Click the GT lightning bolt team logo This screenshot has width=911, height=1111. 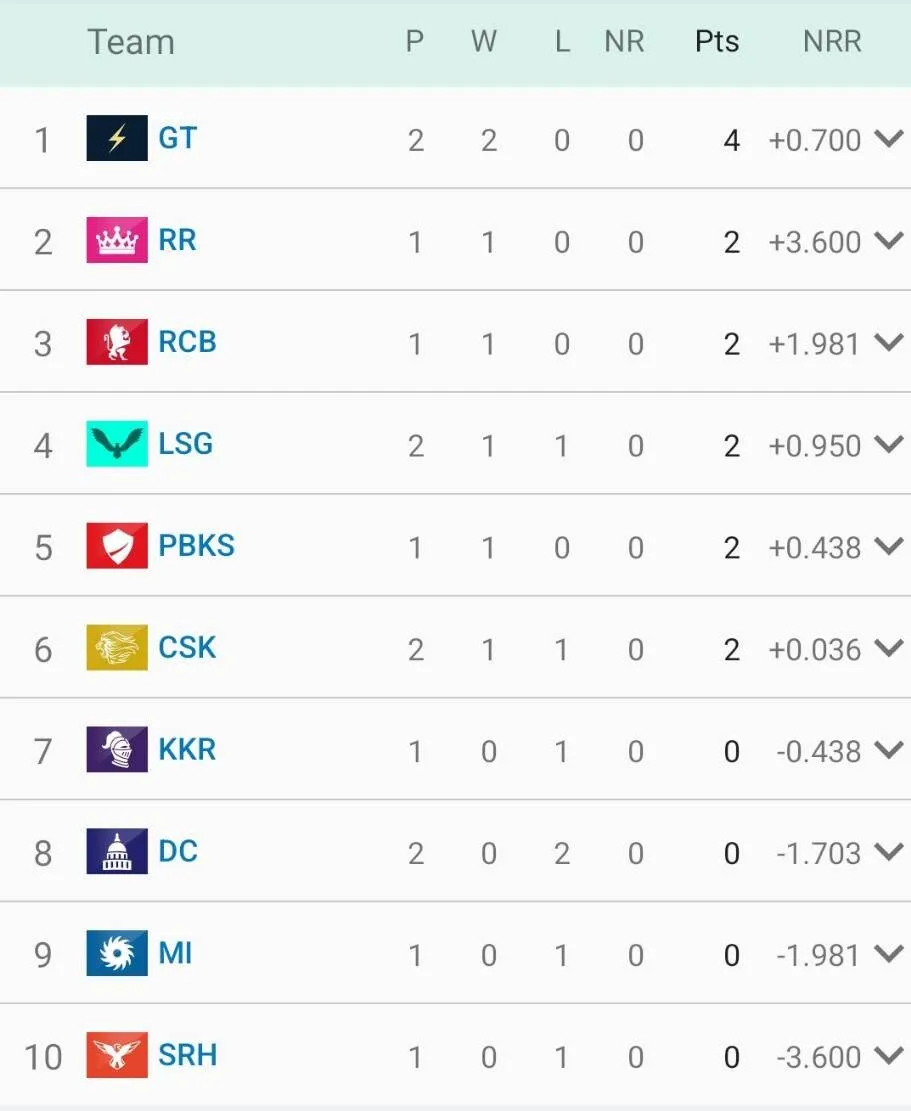point(117,138)
